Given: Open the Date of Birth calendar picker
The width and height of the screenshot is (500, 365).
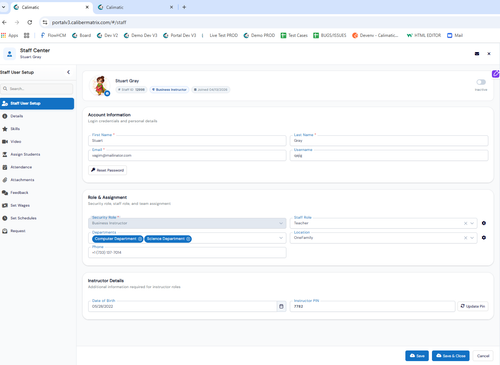Looking at the screenshot, I should pyautogui.click(x=281, y=306).
